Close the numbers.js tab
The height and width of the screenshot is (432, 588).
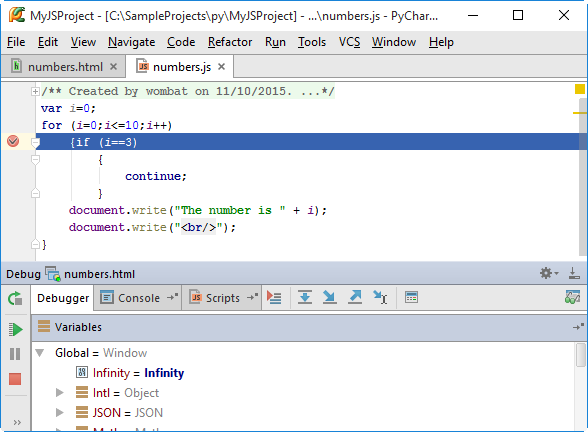click(x=222, y=67)
